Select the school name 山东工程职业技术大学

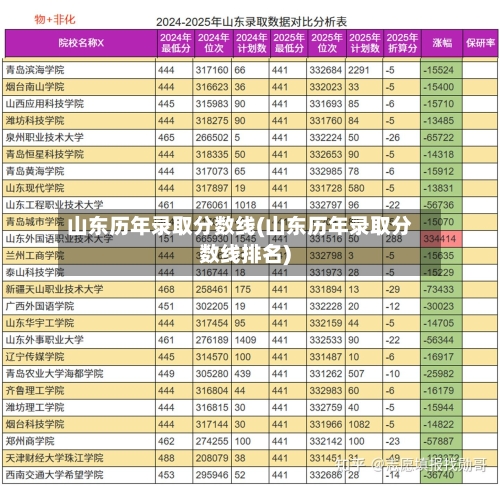click(54, 205)
